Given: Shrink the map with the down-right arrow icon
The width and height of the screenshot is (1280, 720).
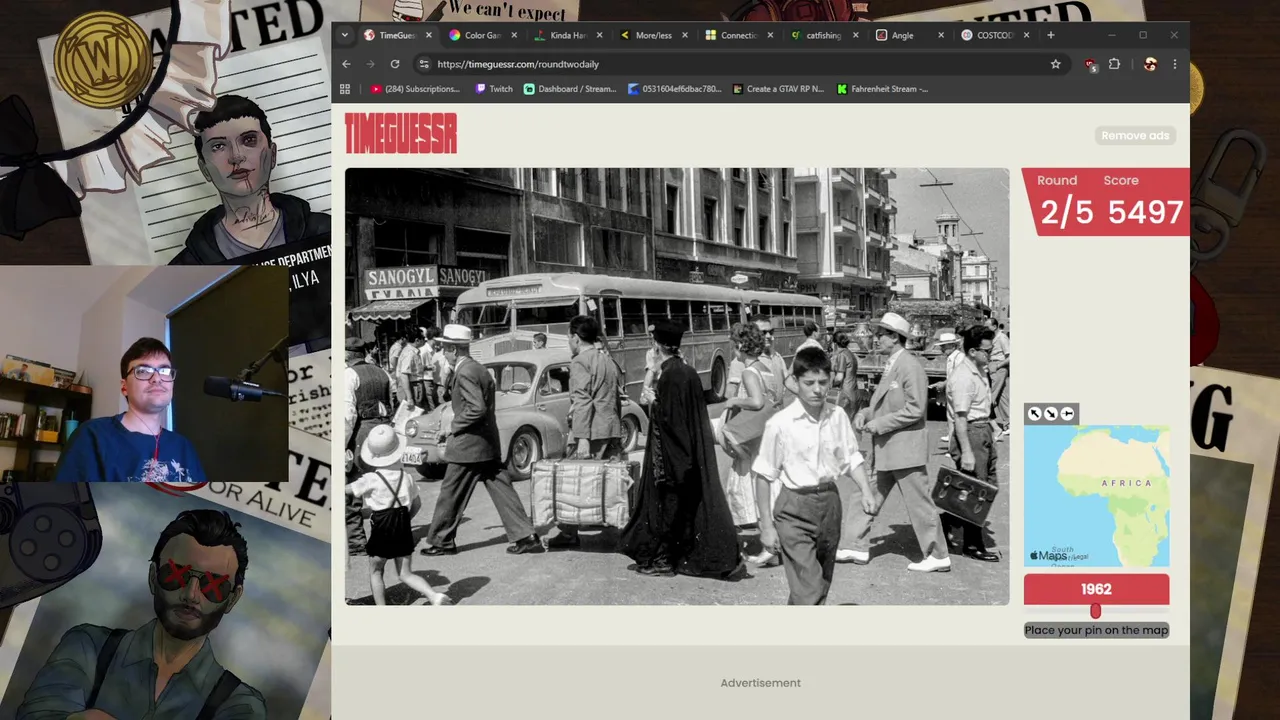Looking at the screenshot, I should 1051,413.
